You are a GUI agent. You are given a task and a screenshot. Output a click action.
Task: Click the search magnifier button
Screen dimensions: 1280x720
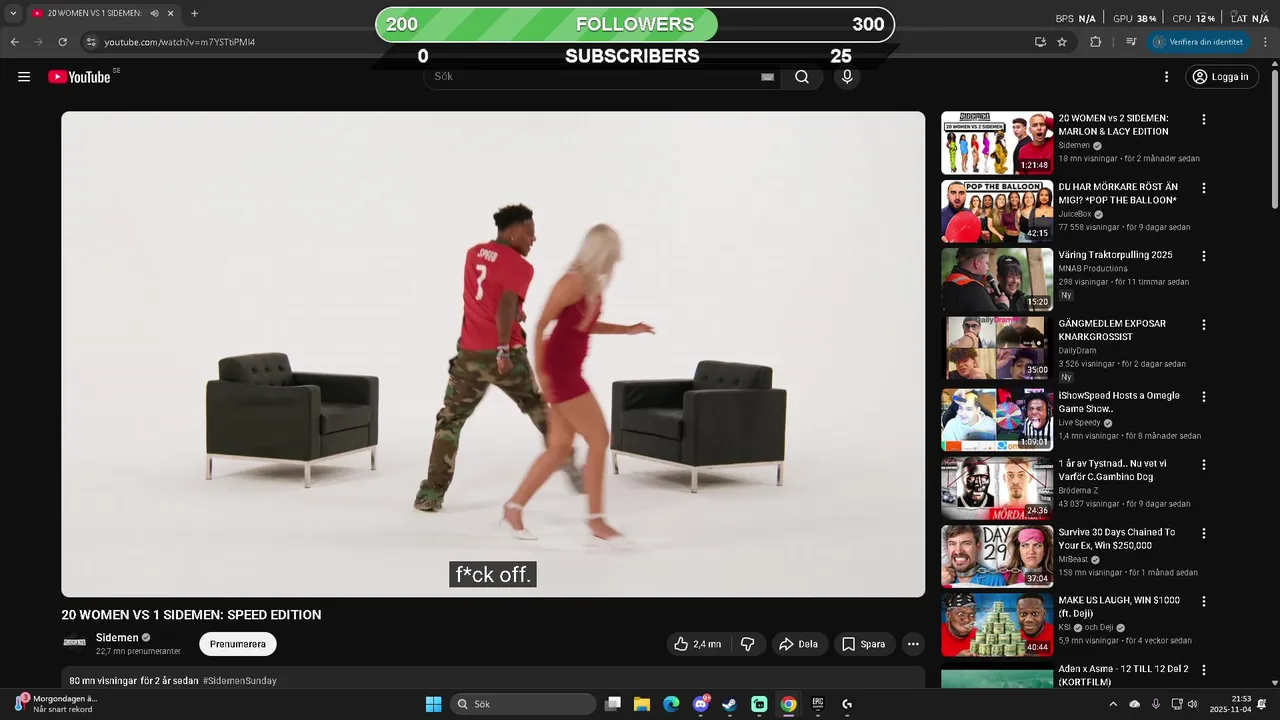click(802, 77)
